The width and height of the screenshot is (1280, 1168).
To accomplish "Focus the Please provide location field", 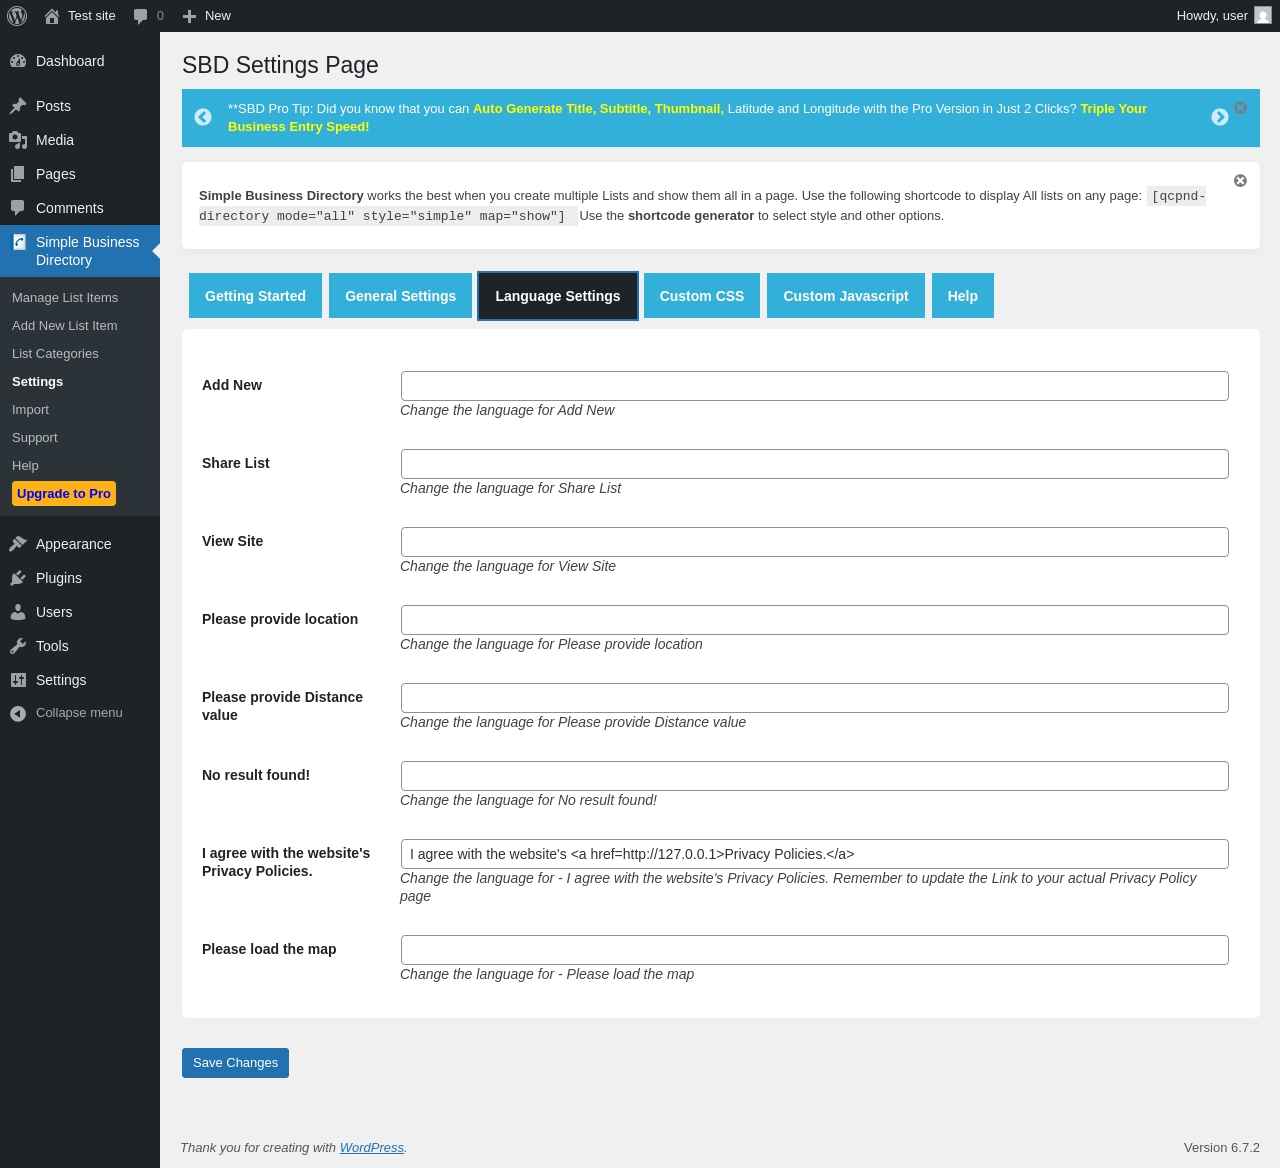I will (x=815, y=620).
